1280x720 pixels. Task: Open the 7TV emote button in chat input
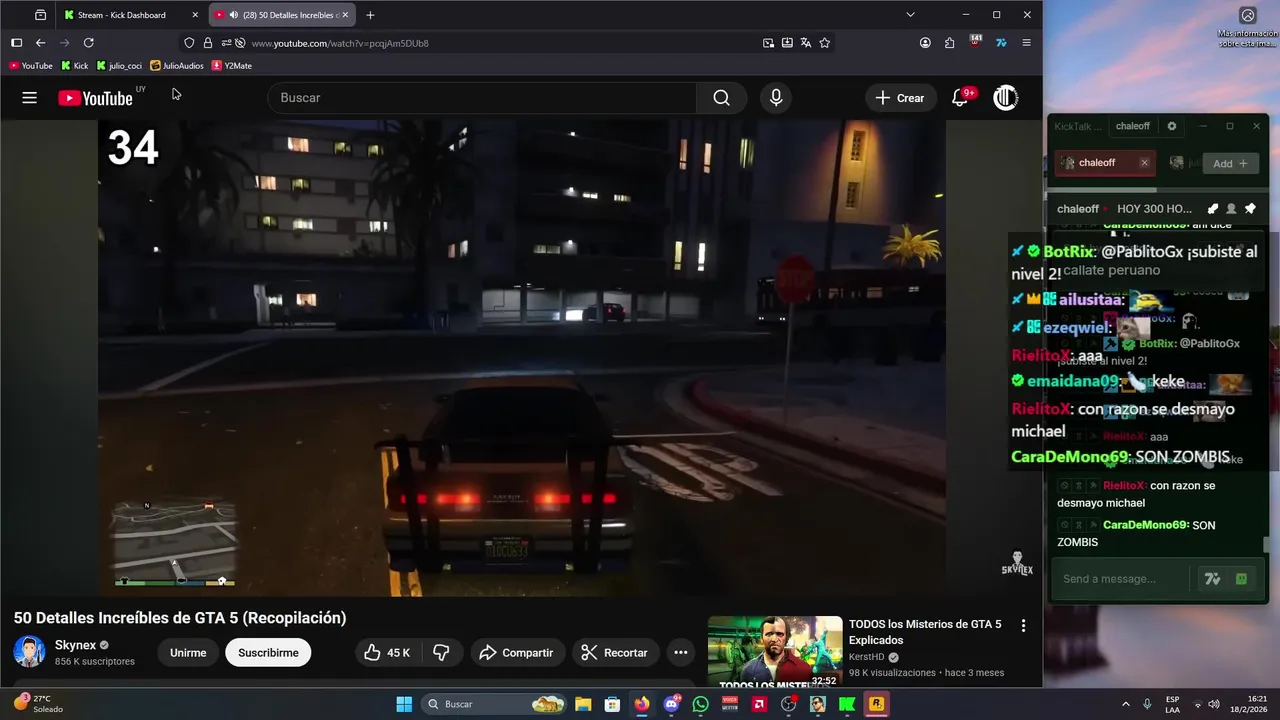[x=1213, y=579]
